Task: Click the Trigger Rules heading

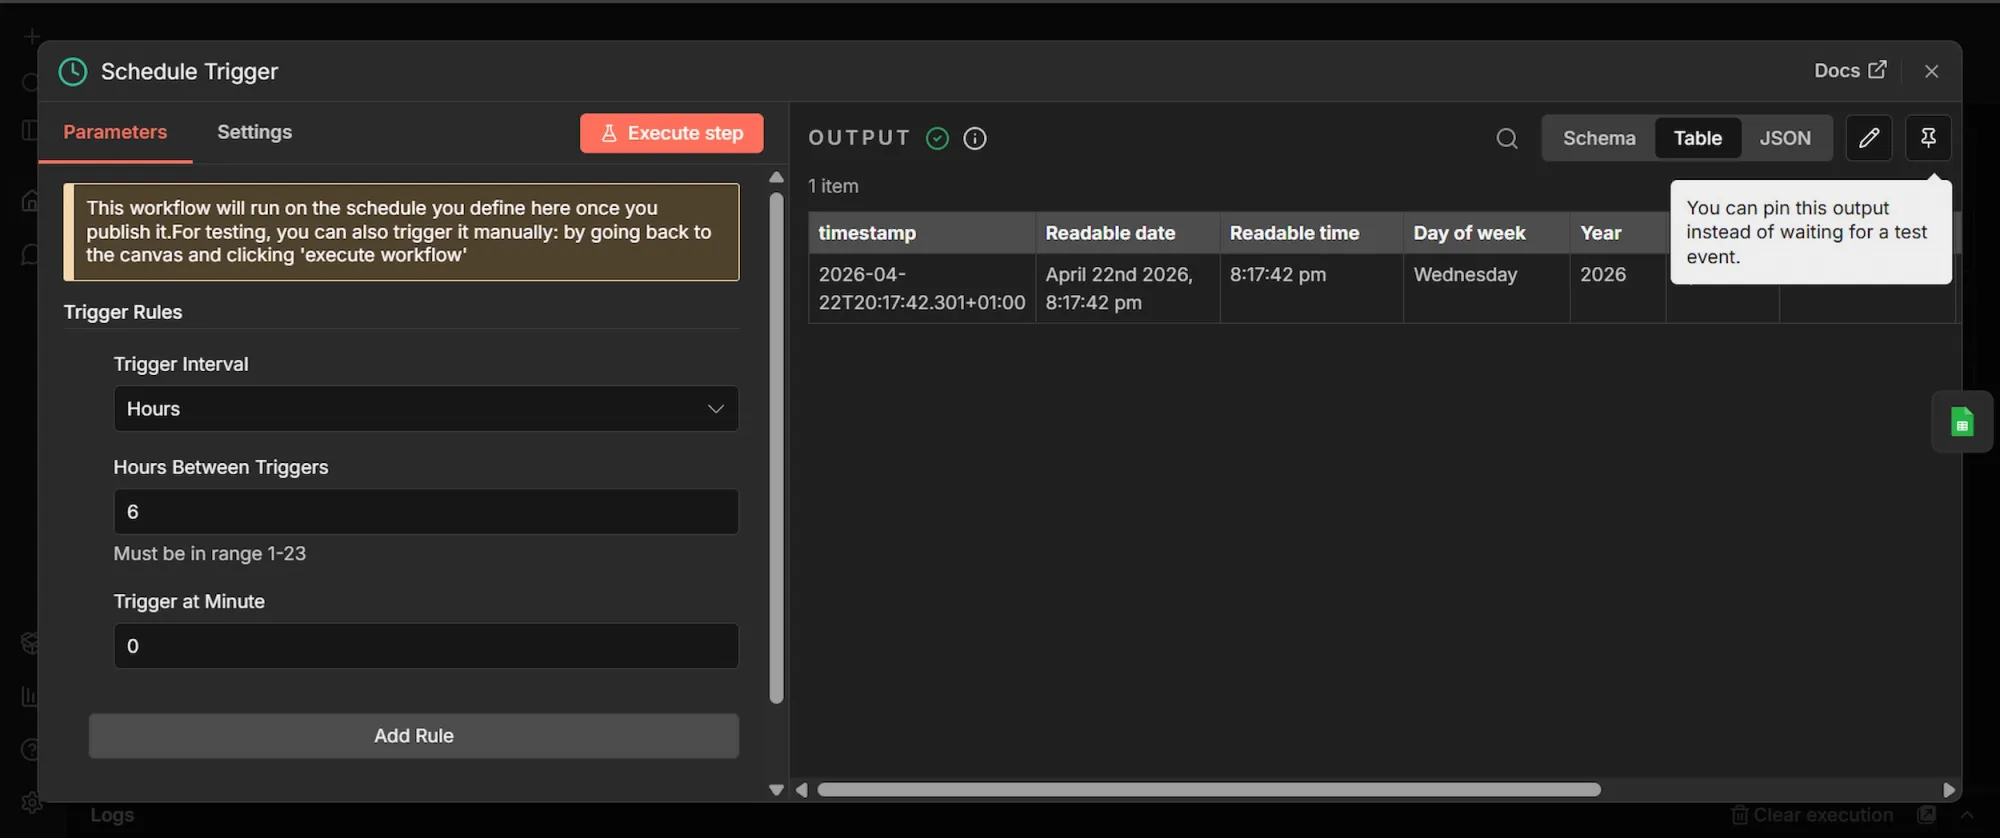Action: pos(123,312)
